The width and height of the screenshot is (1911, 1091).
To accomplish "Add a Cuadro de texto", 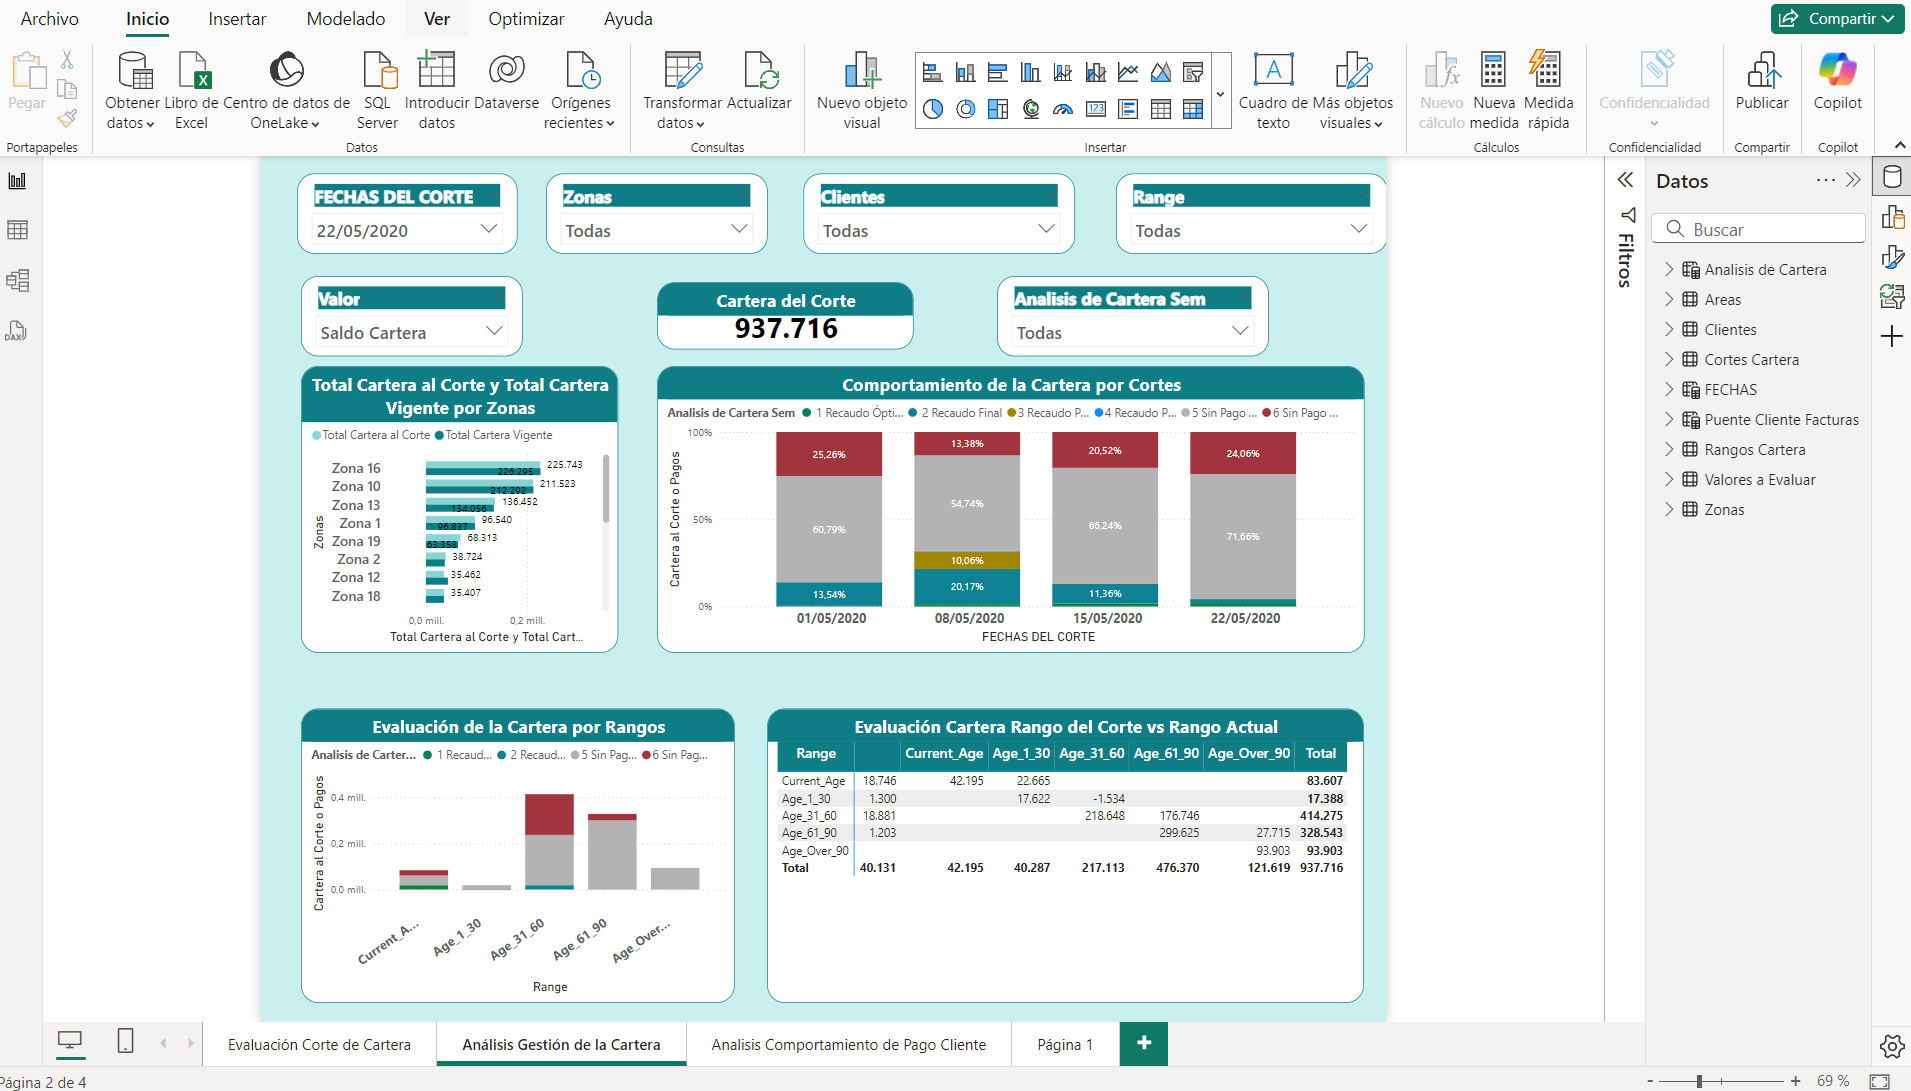I will click(1273, 91).
